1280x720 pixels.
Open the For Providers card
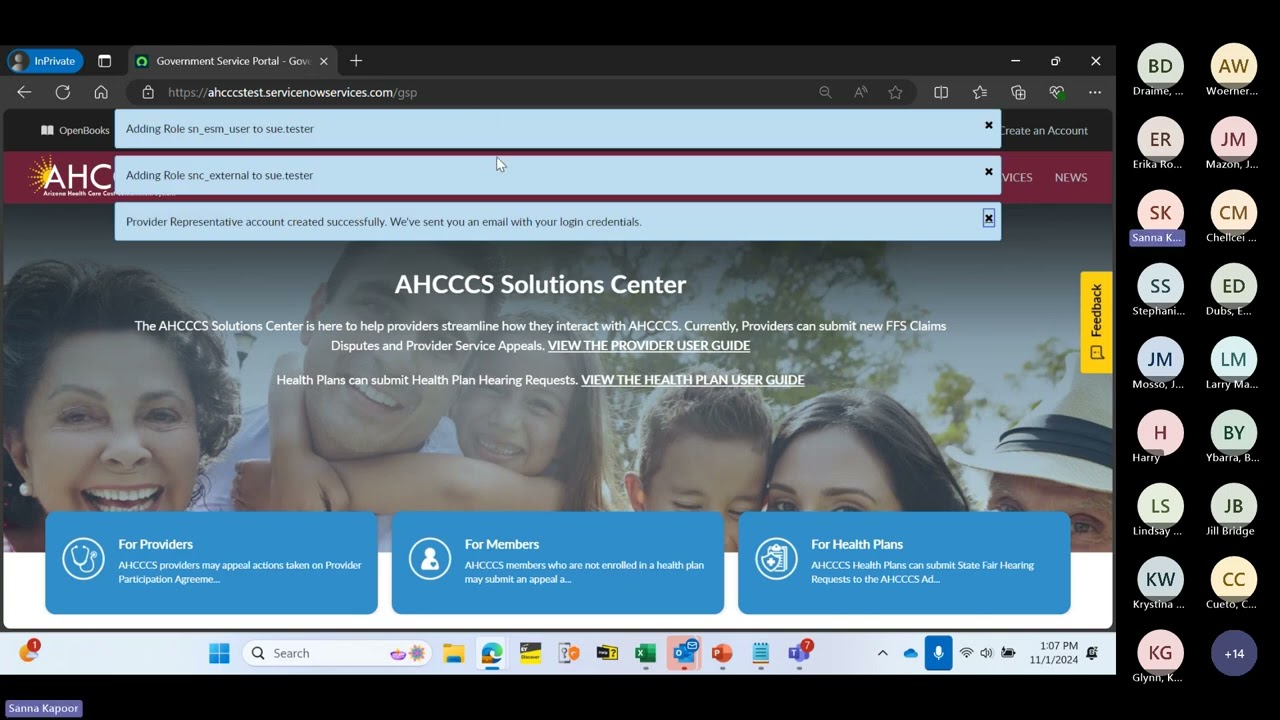pyautogui.click(x=211, y=563)
